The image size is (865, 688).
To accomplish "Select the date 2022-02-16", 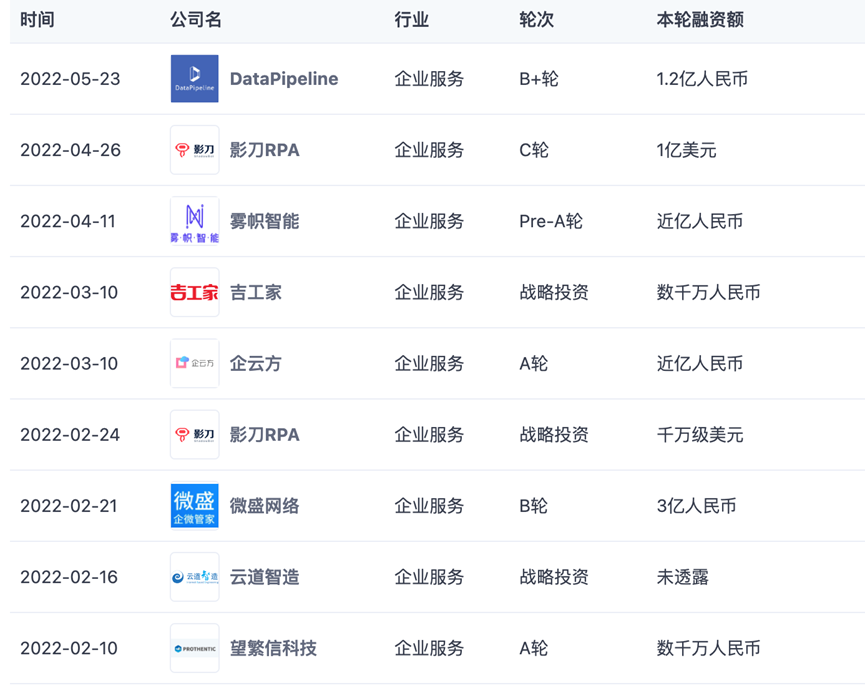I will click(69, 577).
